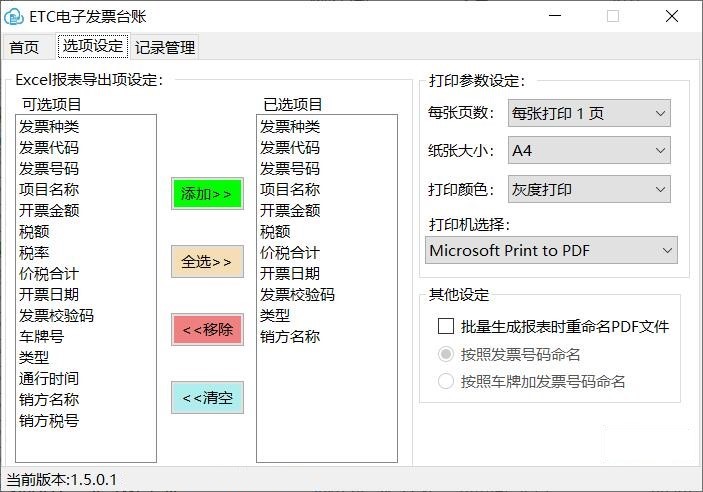Open the 每张页数 dropdown
This screenshot has width=703, height=492.
(589, 113)
